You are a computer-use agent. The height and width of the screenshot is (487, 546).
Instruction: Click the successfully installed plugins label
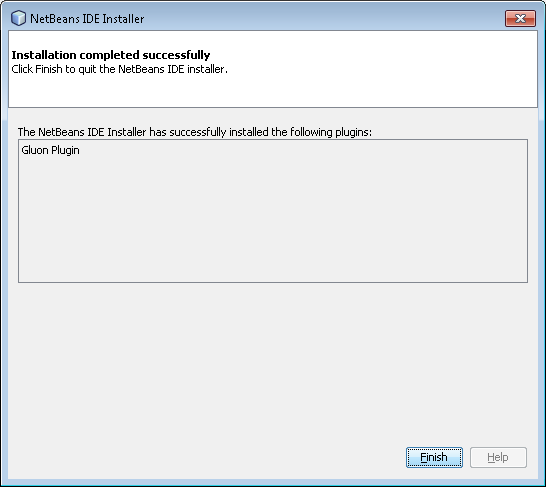[195, 132]
